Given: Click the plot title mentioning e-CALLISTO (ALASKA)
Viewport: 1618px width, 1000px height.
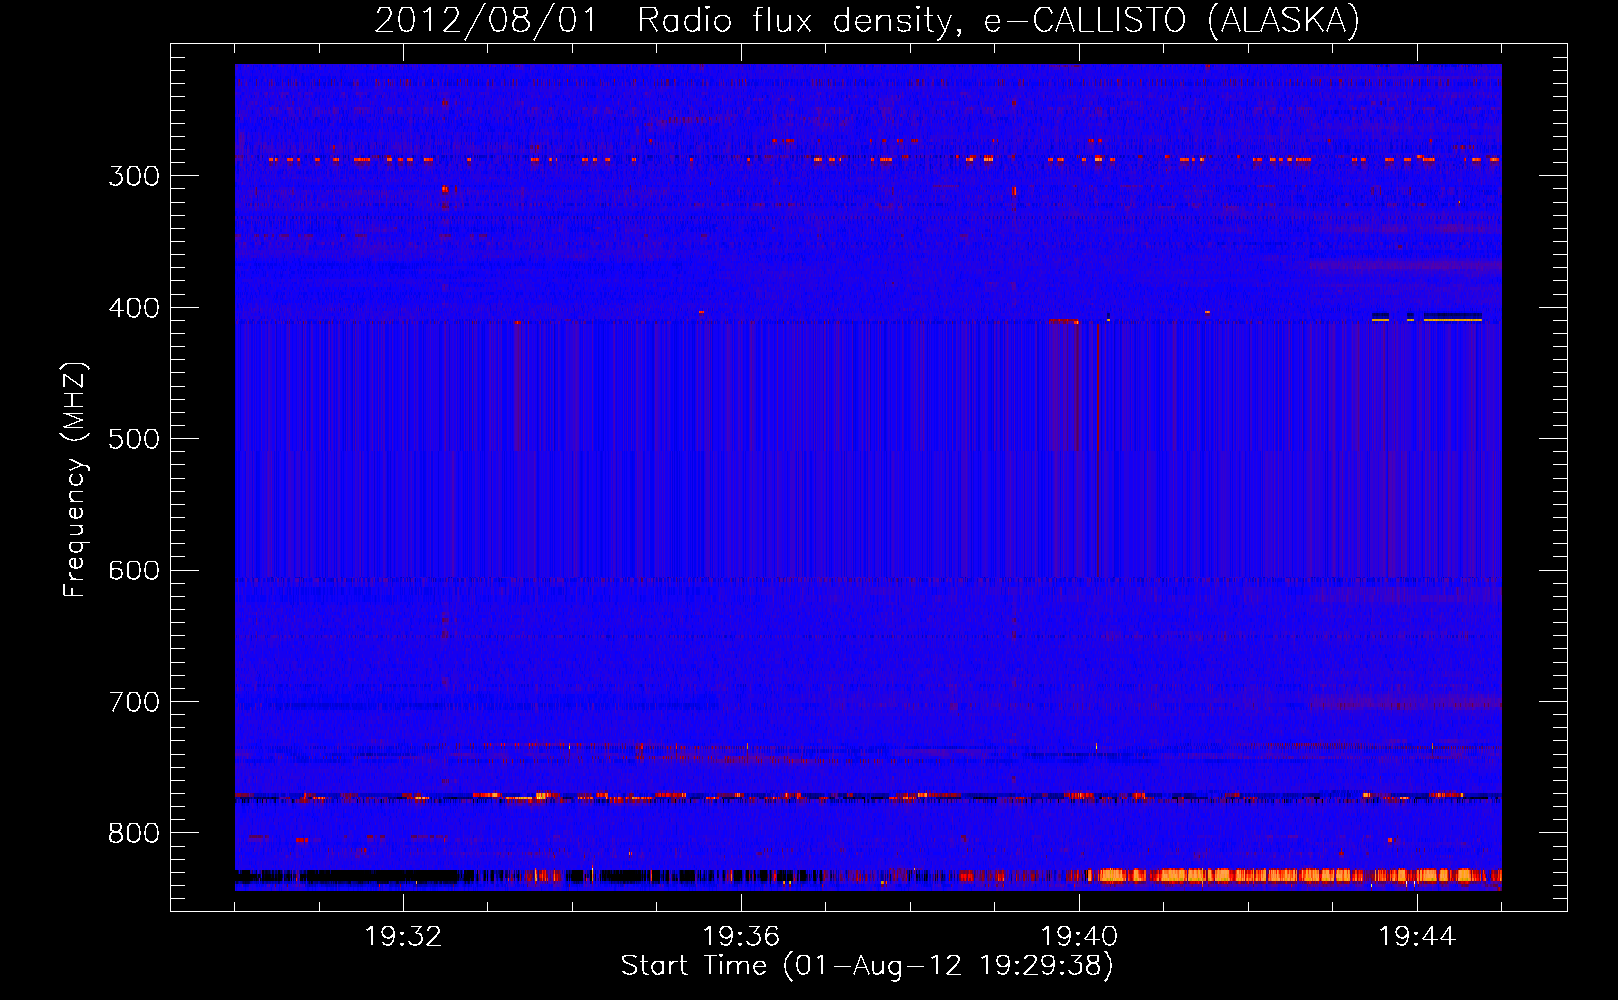Looking at the screenshot, I should coord(867,20).
